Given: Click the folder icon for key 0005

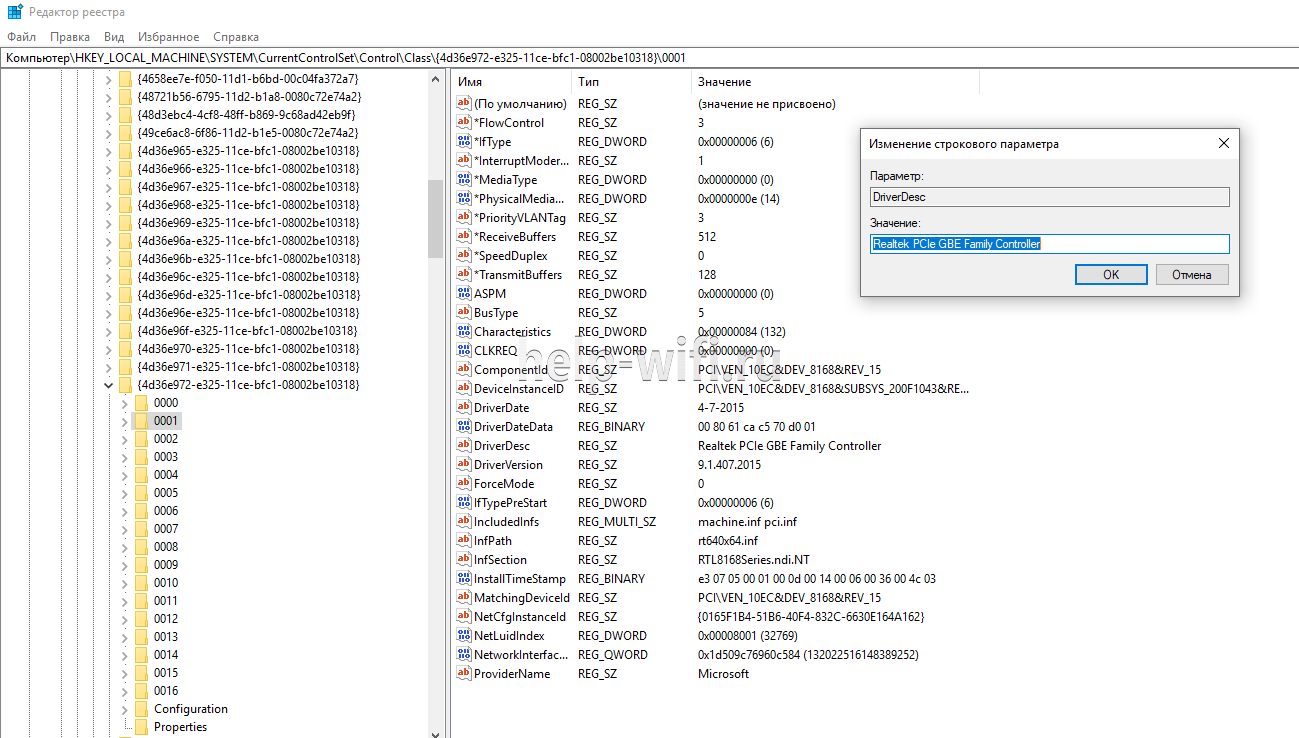Looking at the screenshot, I should (141, 493).
